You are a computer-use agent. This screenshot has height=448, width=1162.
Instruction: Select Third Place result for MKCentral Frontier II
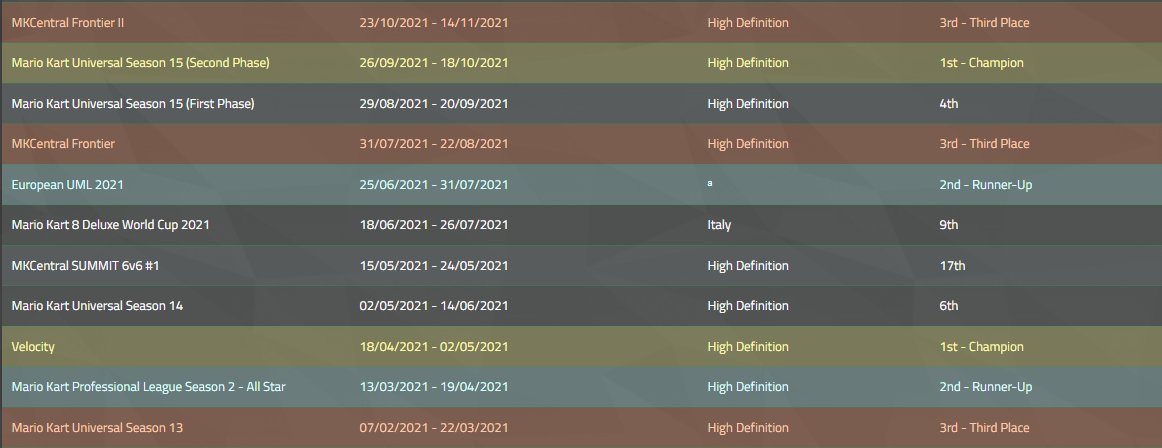click(x=984, y=23)
